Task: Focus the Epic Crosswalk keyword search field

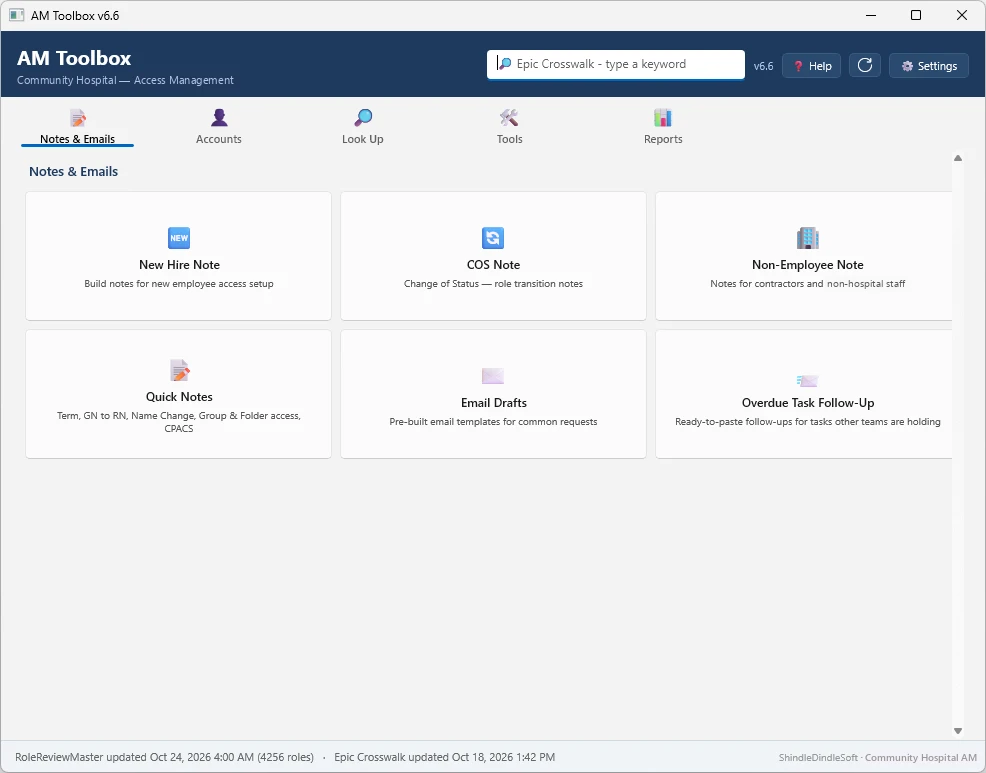Action: pyautogui.click(x=616, y=64)
